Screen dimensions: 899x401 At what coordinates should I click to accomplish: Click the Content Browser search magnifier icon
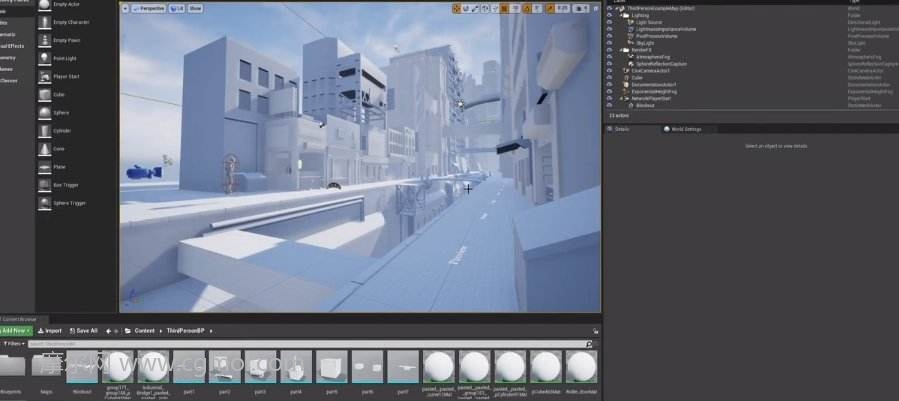(589, 344)
